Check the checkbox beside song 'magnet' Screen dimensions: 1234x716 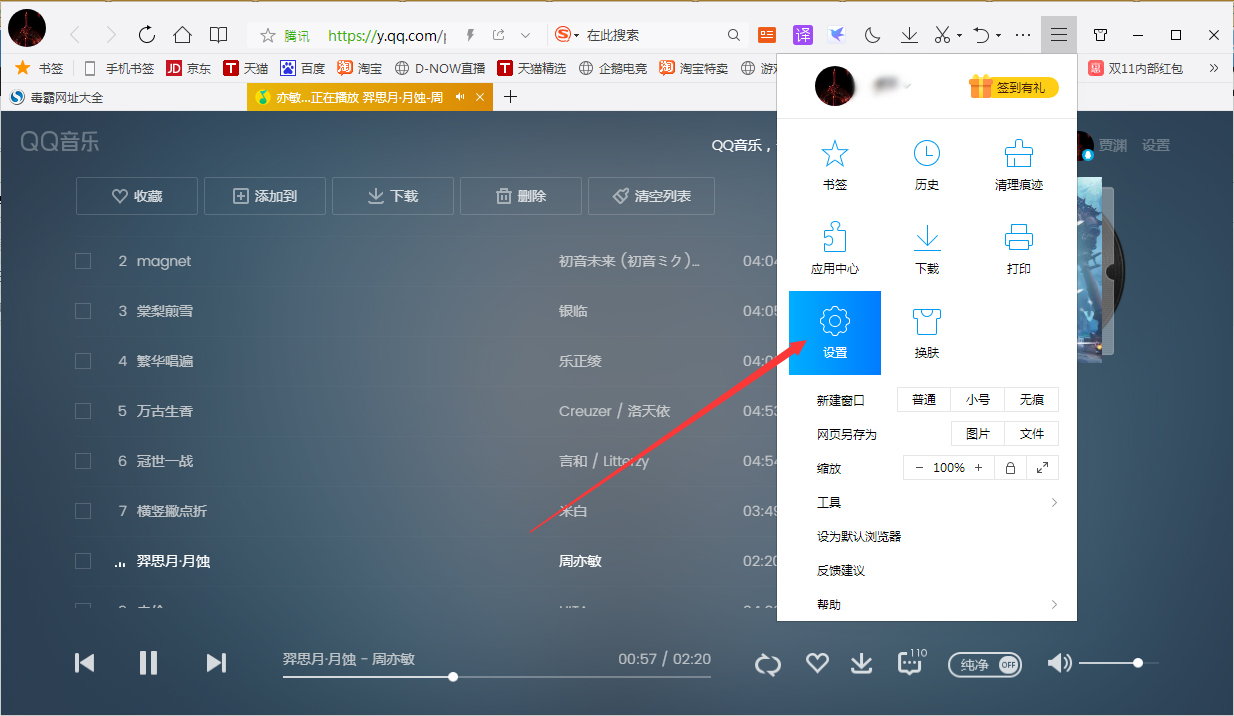82,261
